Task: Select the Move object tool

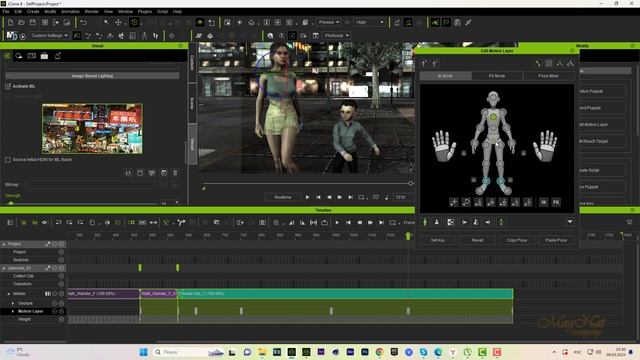Action: pyautogui.click(x=118, y=22)
